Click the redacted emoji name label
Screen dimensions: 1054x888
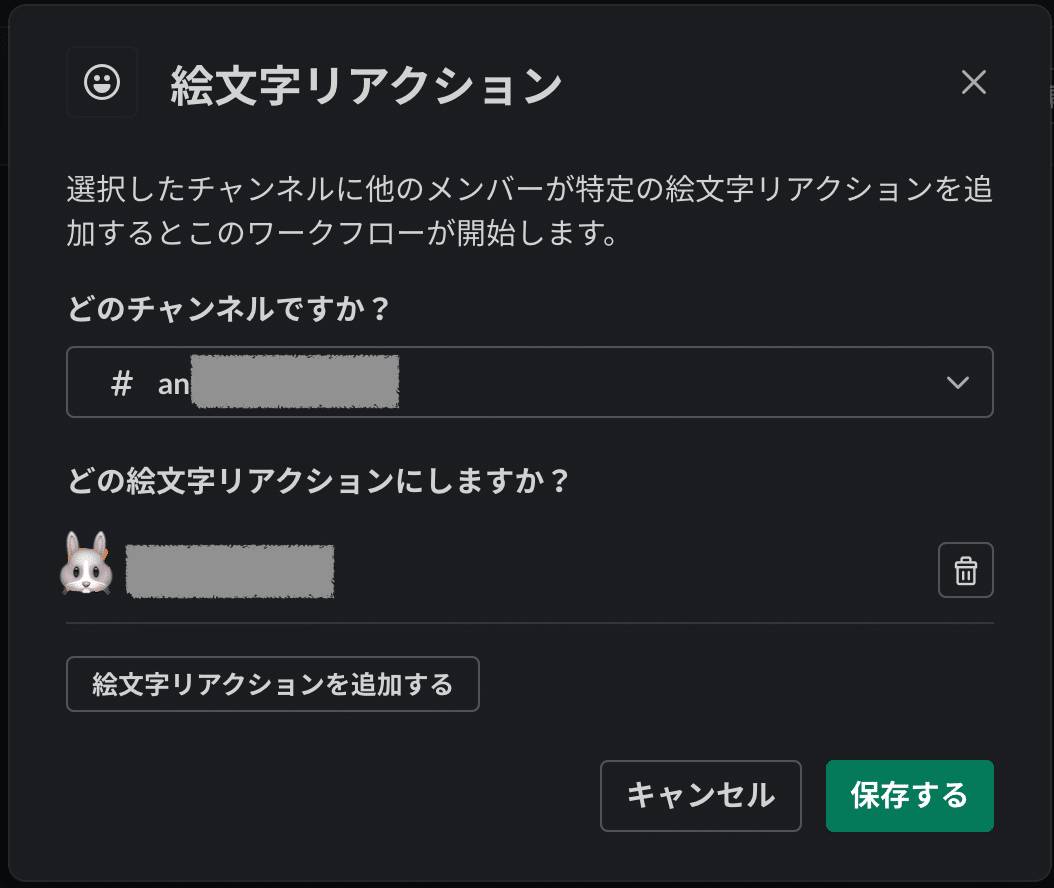pyautogui.click(x=230, y=569)
